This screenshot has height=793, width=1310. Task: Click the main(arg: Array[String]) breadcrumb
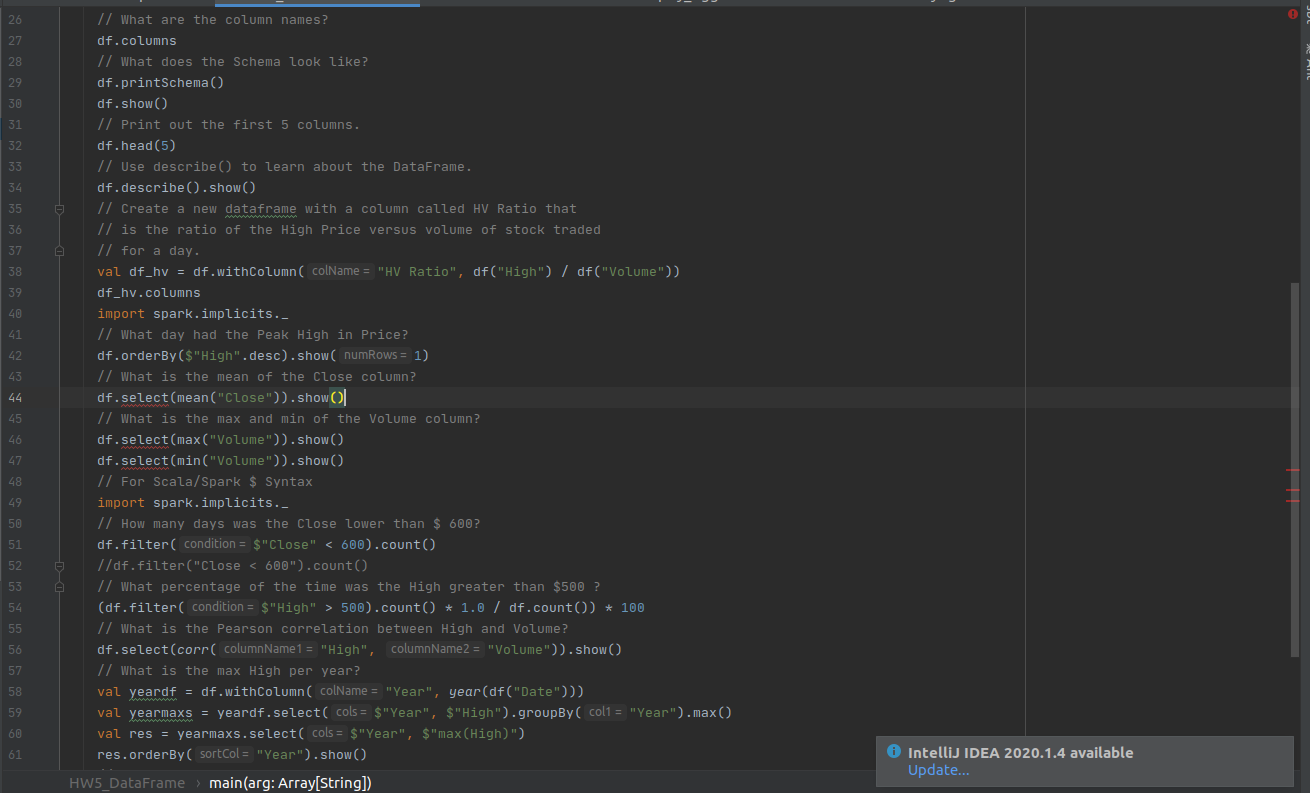point(290,783)
